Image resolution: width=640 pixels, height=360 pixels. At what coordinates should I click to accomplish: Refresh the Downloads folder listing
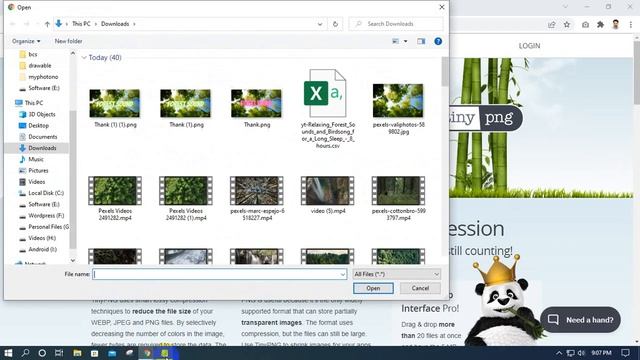tap(335, 24)
